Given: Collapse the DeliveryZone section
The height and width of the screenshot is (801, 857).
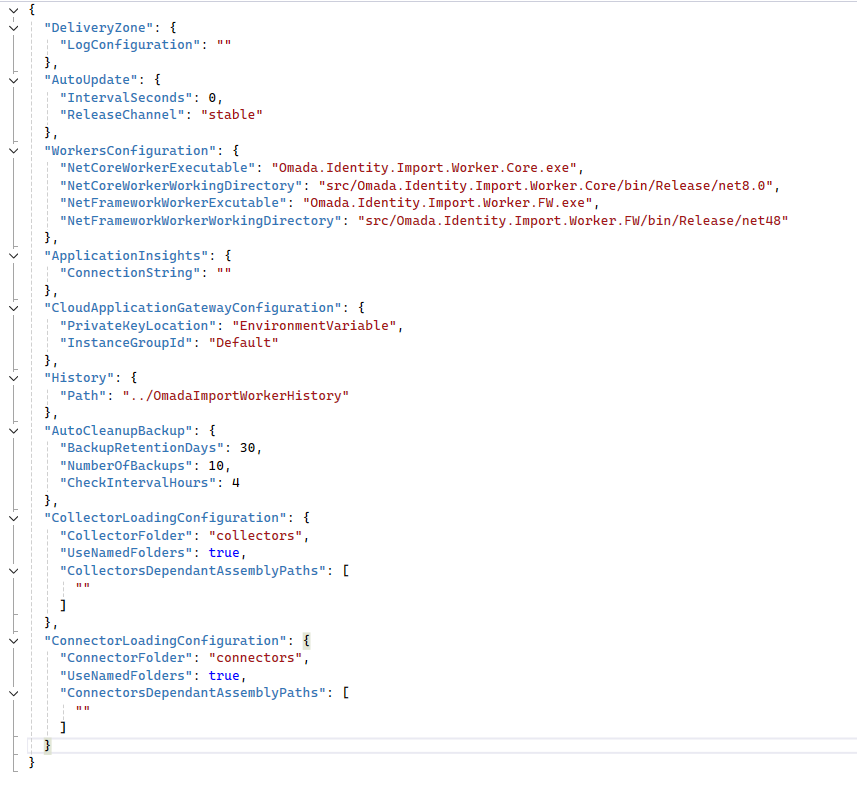Looking at the screenshot, I should click(13, 27).
